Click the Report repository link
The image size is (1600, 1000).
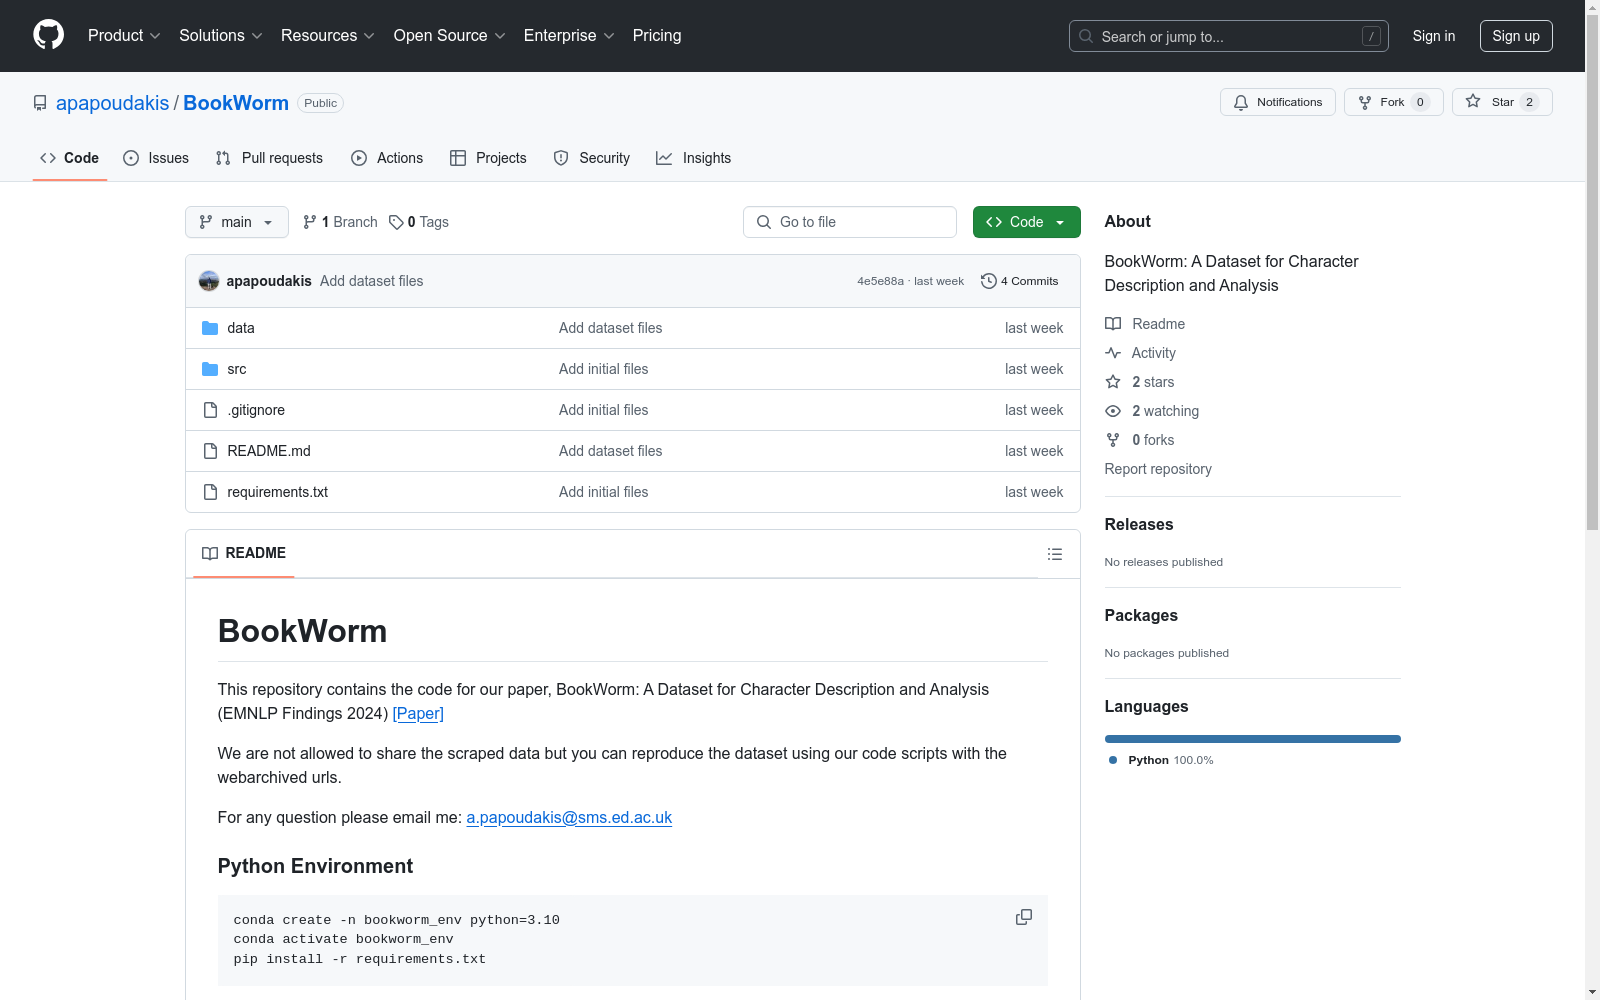tap(1158, 469)
